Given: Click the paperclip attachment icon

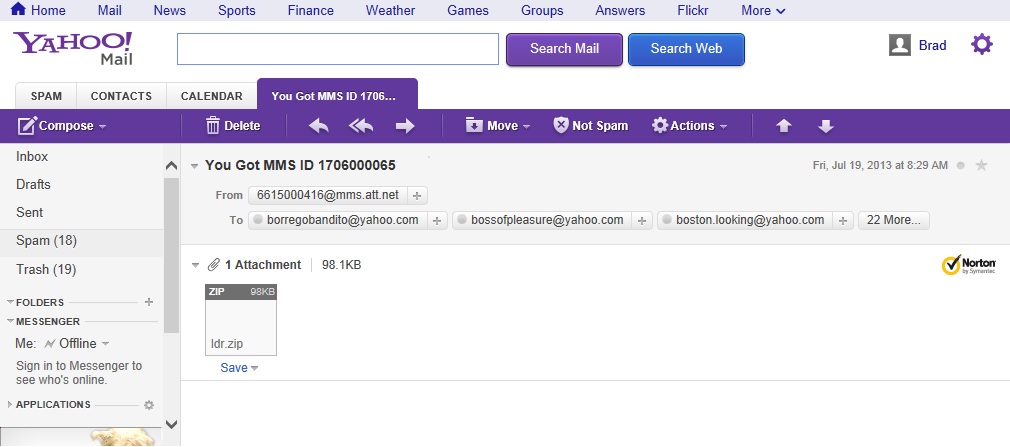Looking at the screenshot, I should [213, 265].
